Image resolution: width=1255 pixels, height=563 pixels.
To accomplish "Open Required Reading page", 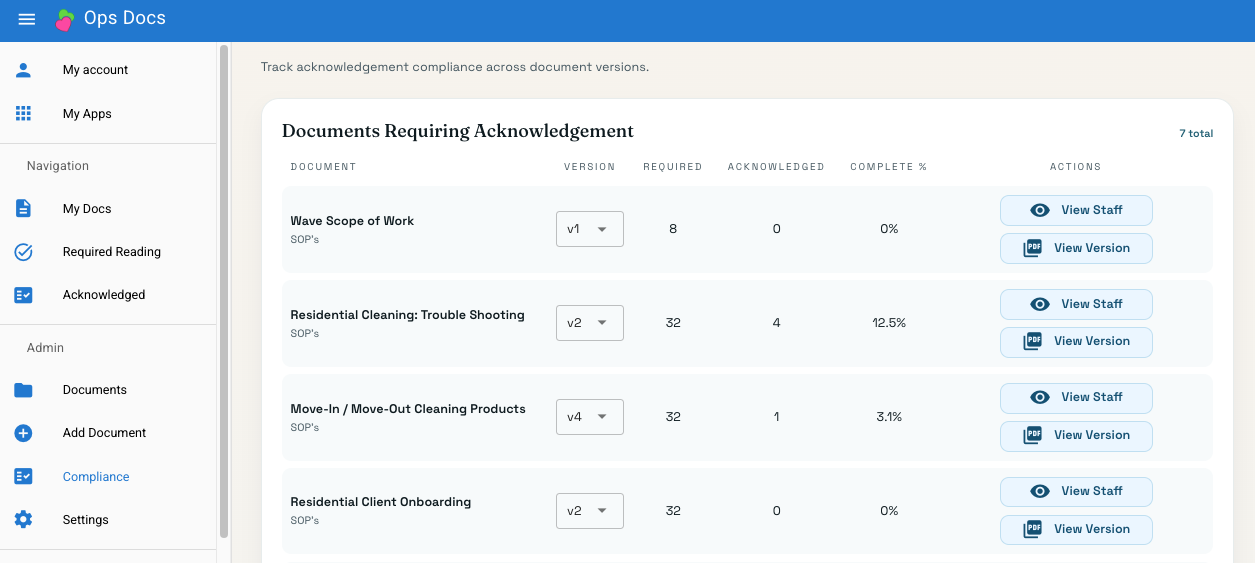I will (x=108, y=252).
